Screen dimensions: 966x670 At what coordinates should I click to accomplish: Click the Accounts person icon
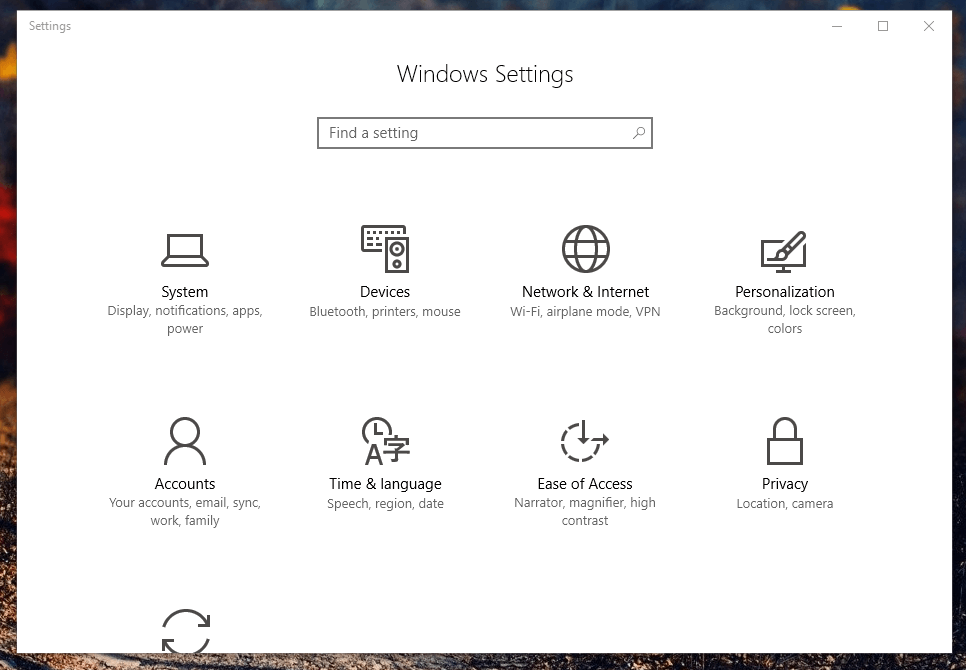(x=185, y=441)
